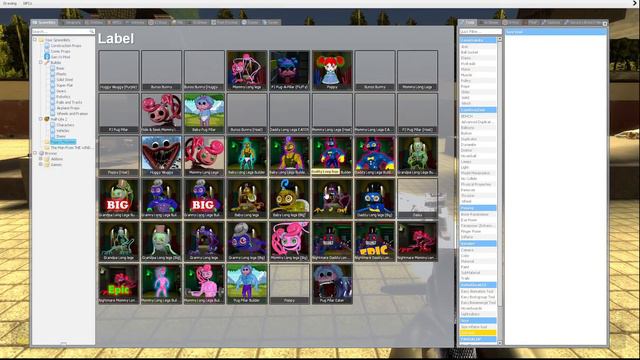Collapse the Construction tool category header
Screen dimensions: 640x360
[x=478, y=110]
